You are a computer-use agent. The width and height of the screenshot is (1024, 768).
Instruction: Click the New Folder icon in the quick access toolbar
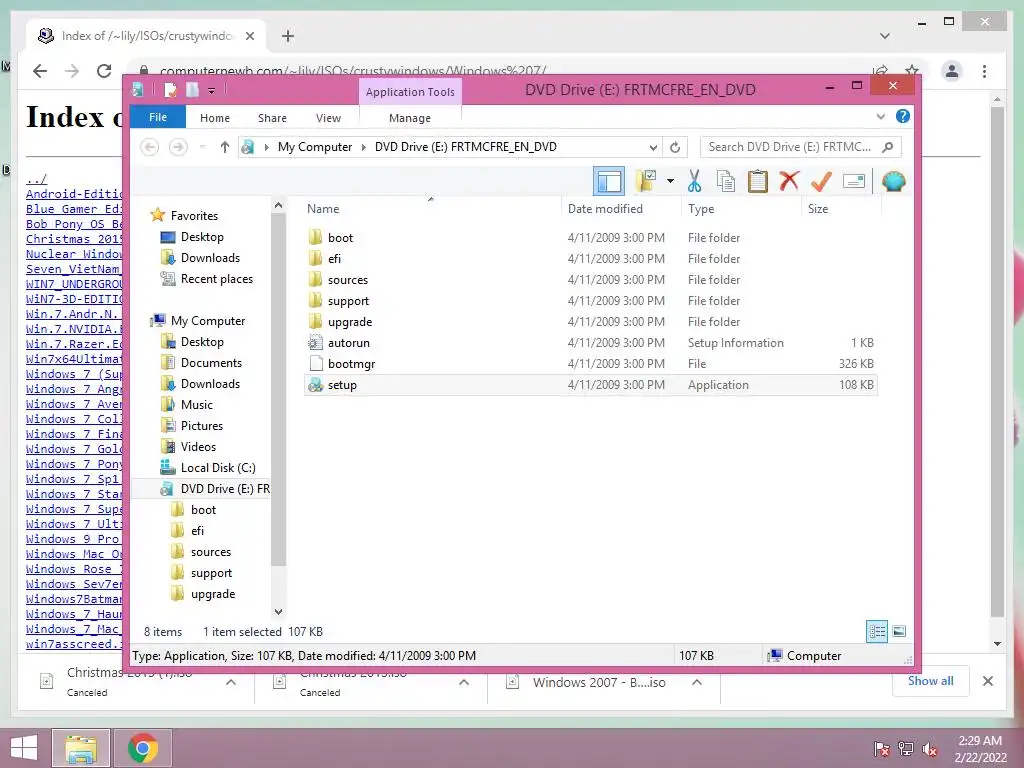tap(192, 90)
